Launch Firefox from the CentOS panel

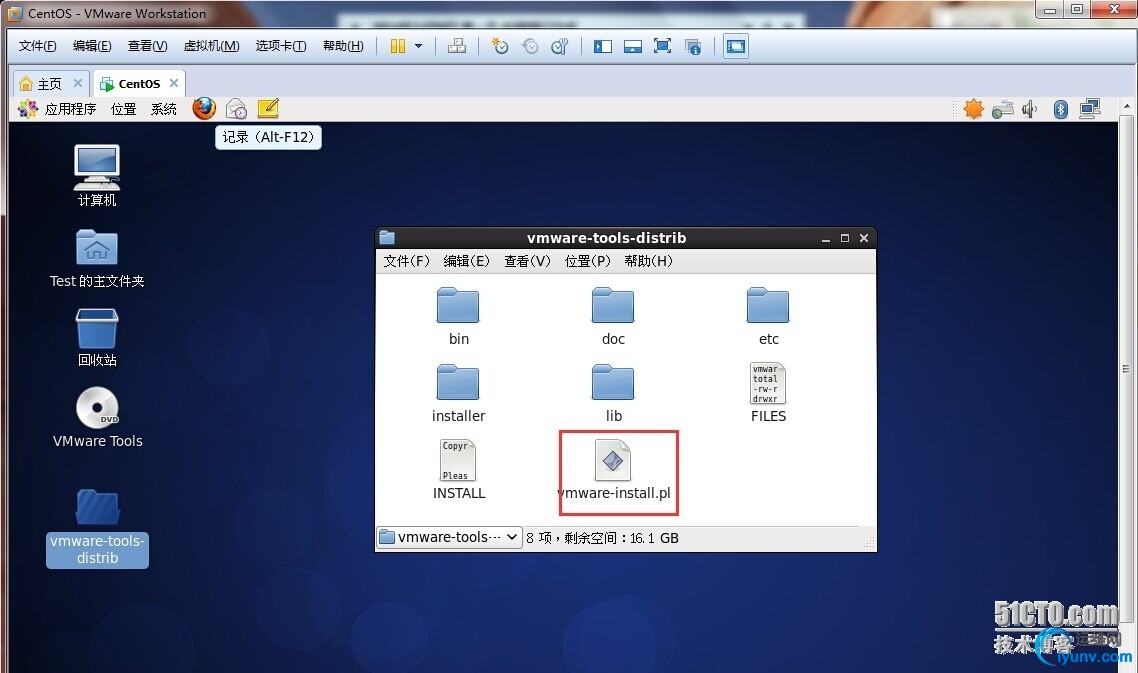click(204, 108)
